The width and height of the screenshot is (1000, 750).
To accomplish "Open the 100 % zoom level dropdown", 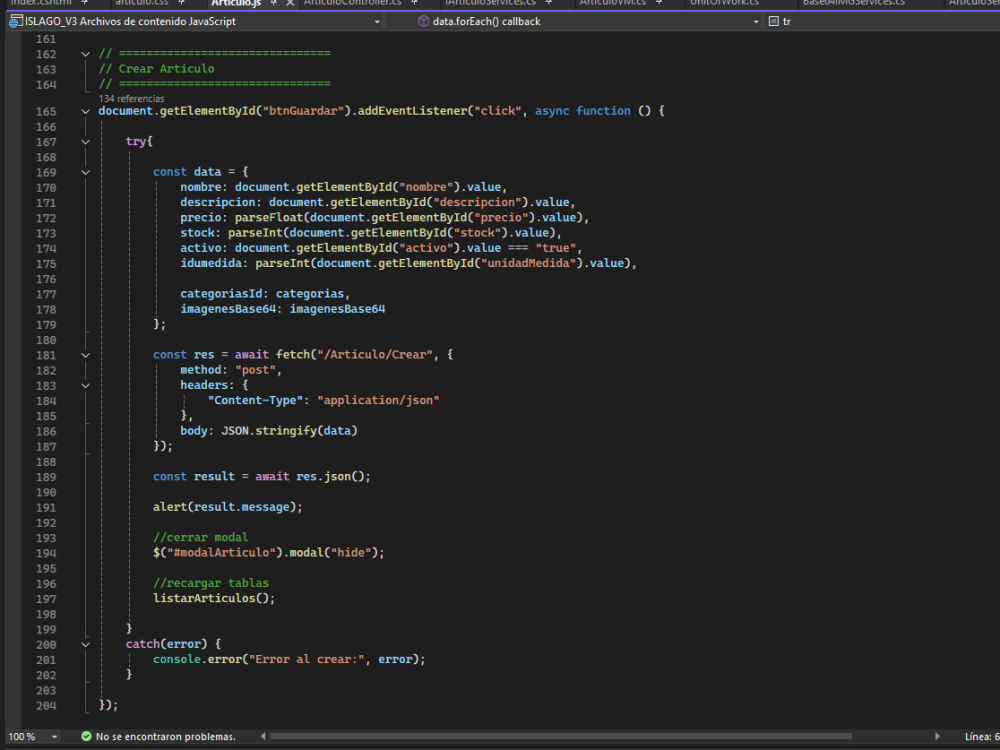I will (55, 737).
